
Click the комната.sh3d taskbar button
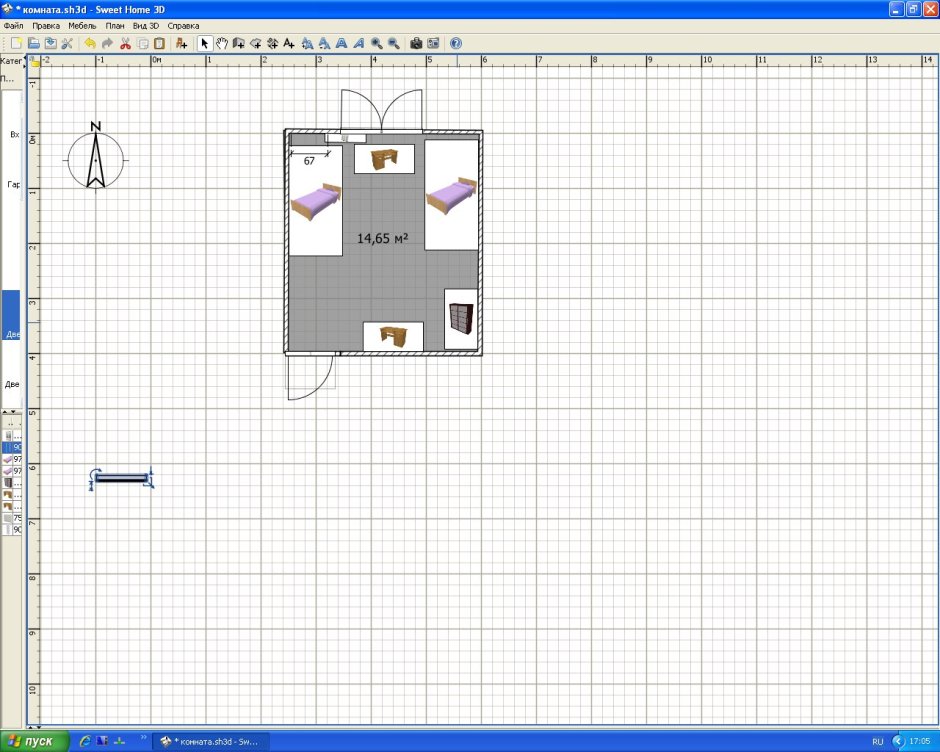[x=210, y=742]
